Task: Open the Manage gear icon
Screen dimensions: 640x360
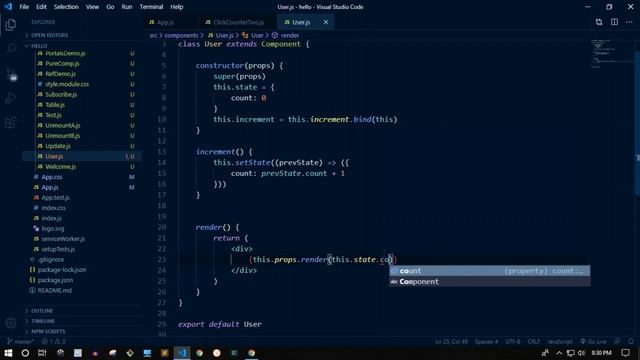Action: (x=11, y=323)
